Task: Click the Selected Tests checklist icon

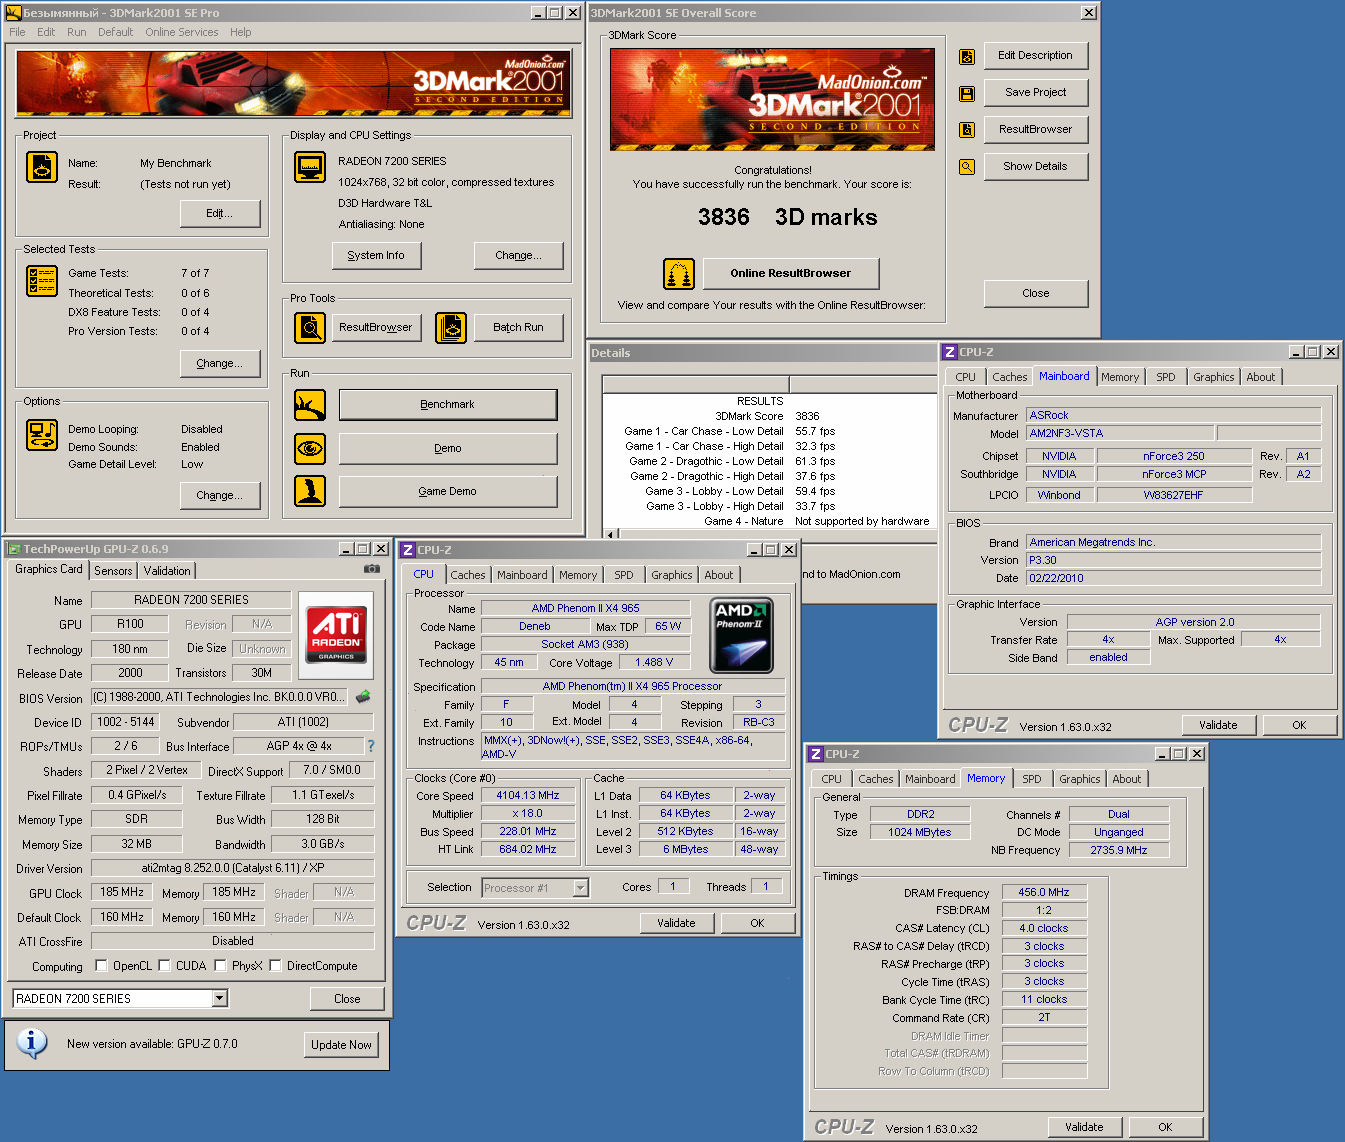Action: point(42,281)
